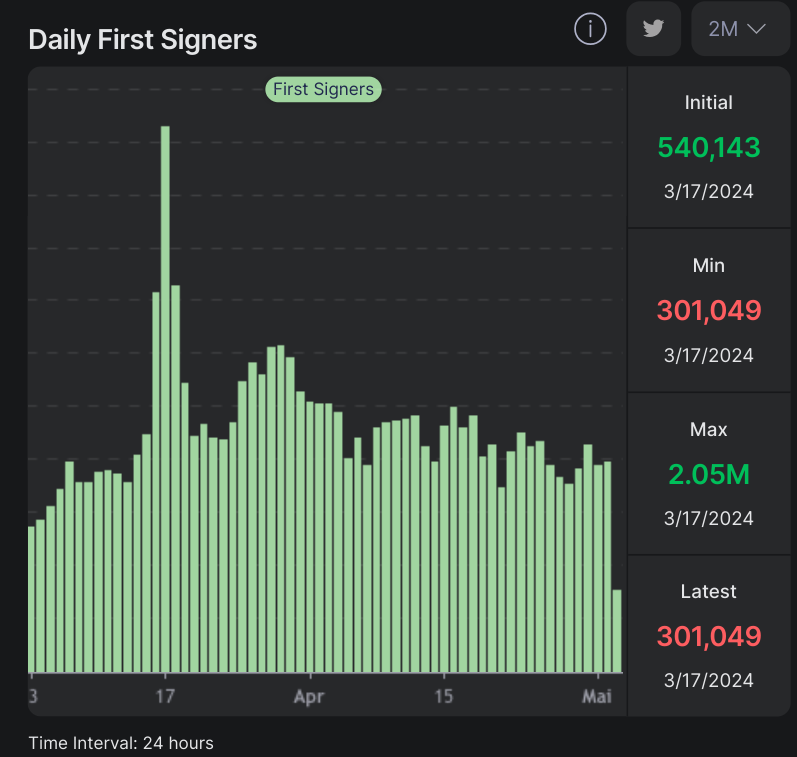The height and width of the screenshot is (757, 797).
Task: Select the Min stat label
Action: click(x=708, y=266)
